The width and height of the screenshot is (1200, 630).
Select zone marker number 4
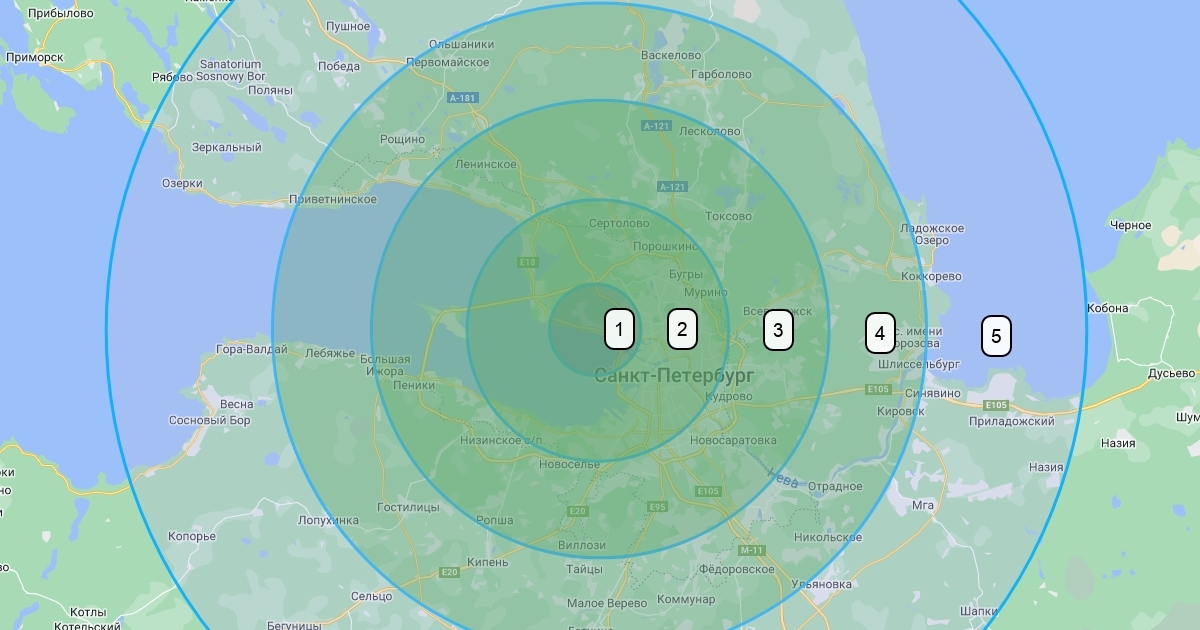coord(879,333)
